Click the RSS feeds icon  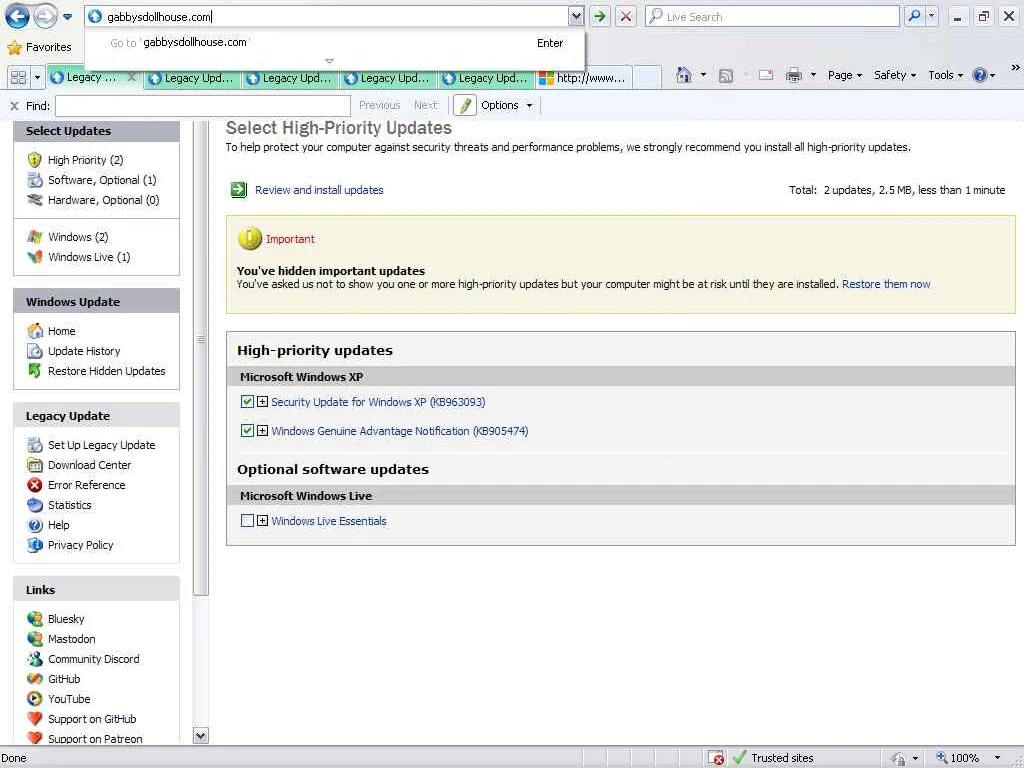coord(725,75)
